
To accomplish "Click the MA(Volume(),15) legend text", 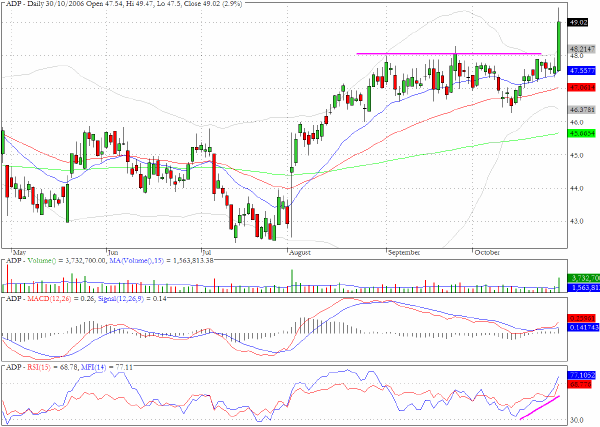I will coord(137,261).
